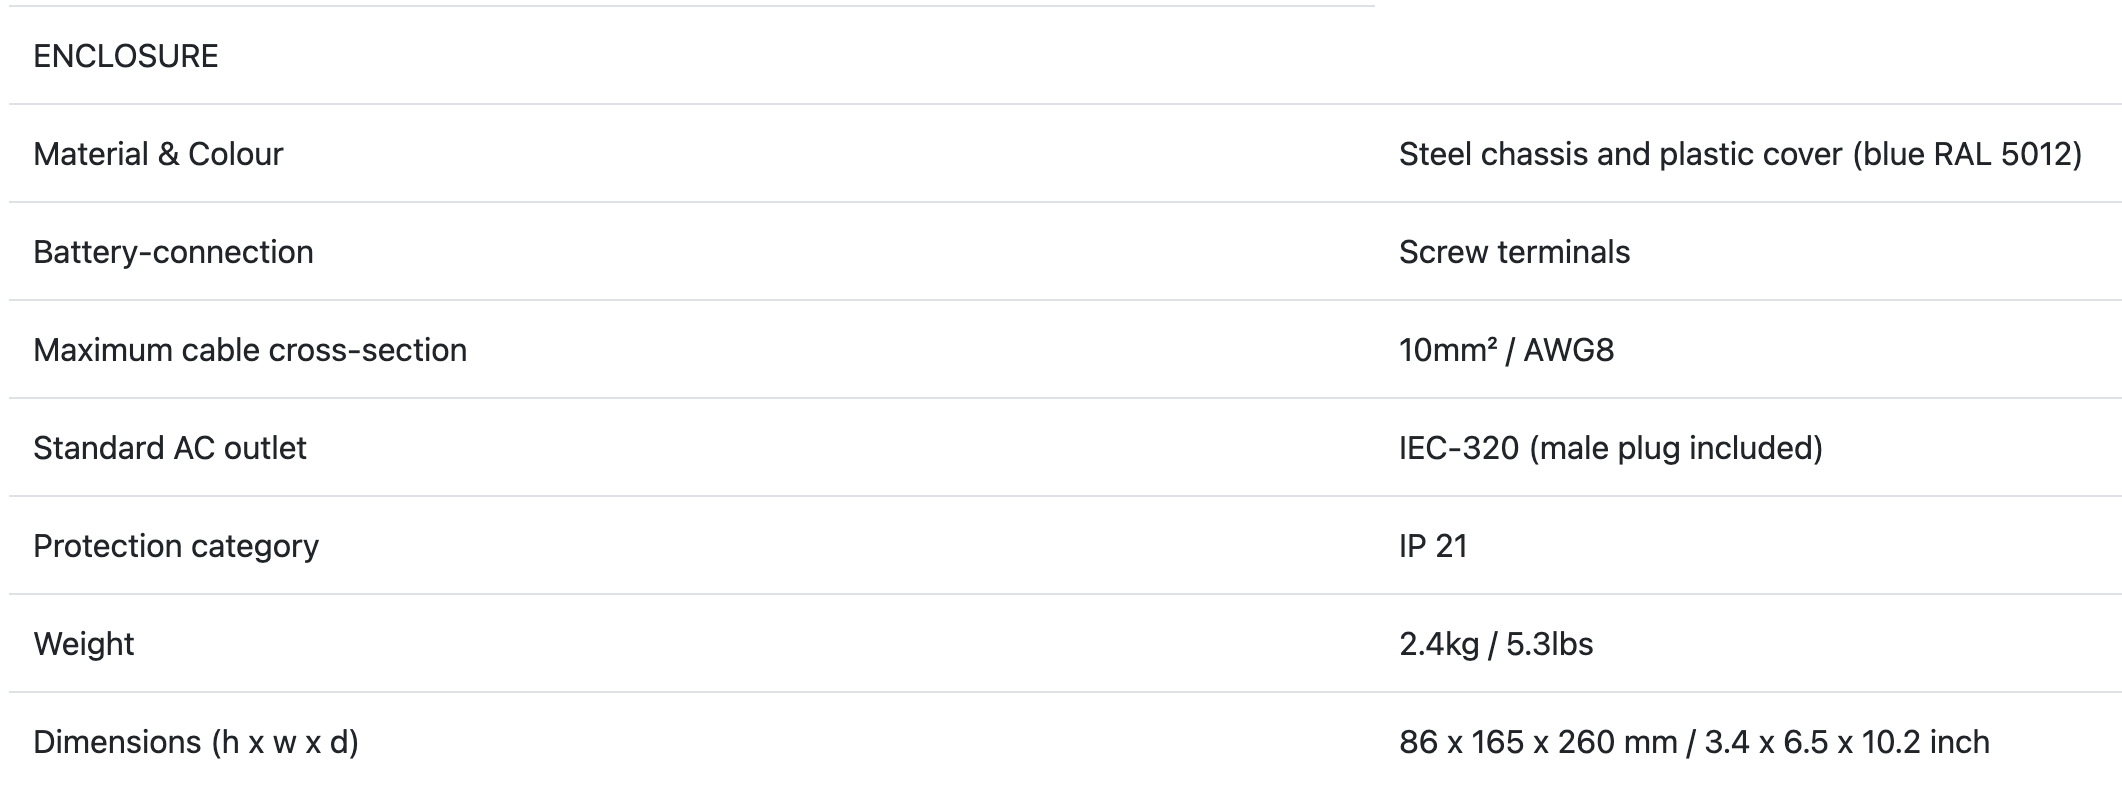
Task: Click the Material & Colour label
Action: tap(158, 154)
